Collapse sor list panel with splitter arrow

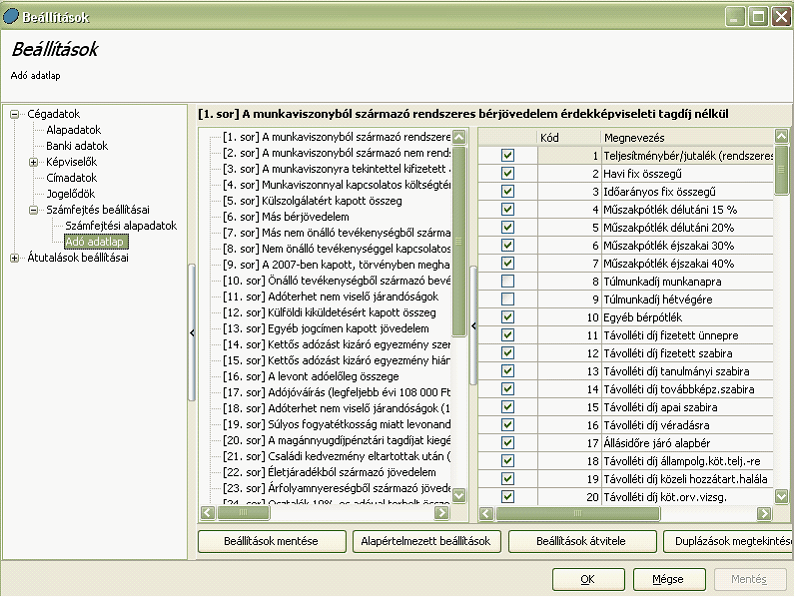[x=474, y=326]
